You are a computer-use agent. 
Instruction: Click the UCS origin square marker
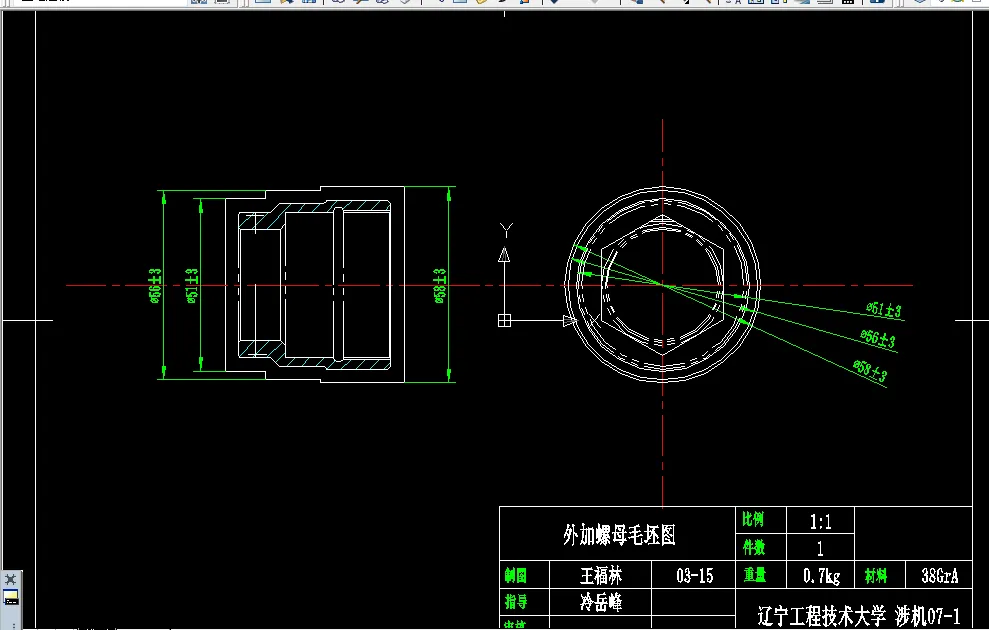tap(504, 321)
